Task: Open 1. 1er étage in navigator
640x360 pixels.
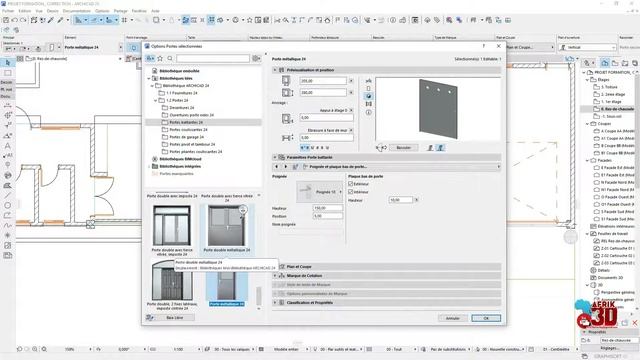Action: [611, 102]
